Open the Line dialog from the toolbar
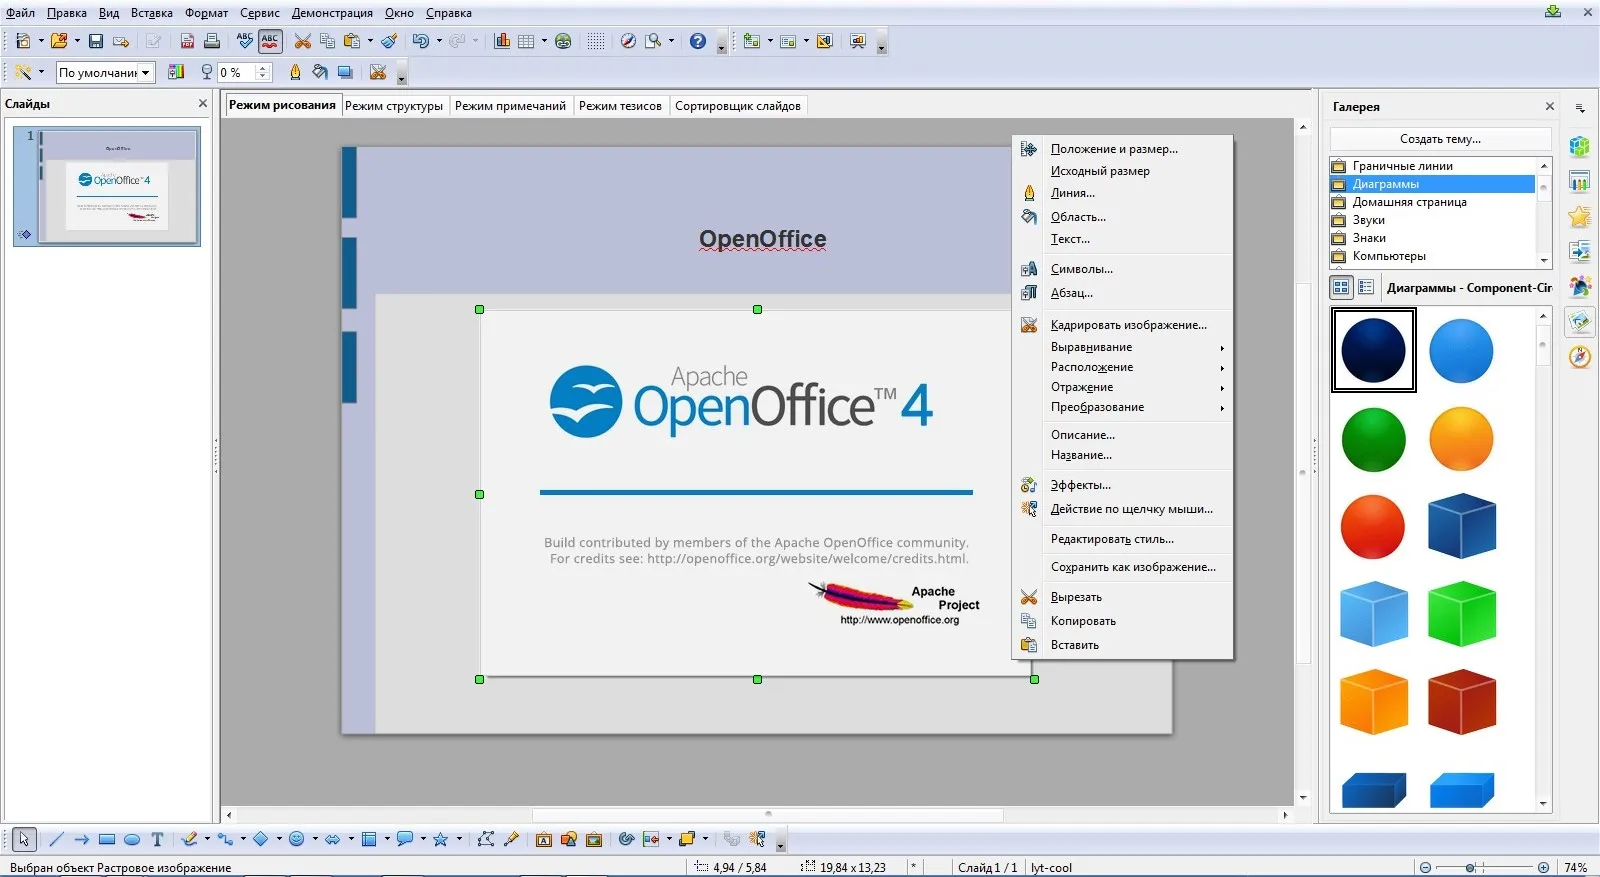The width and height of the screenshot is (1600, 877). (295, 72)
